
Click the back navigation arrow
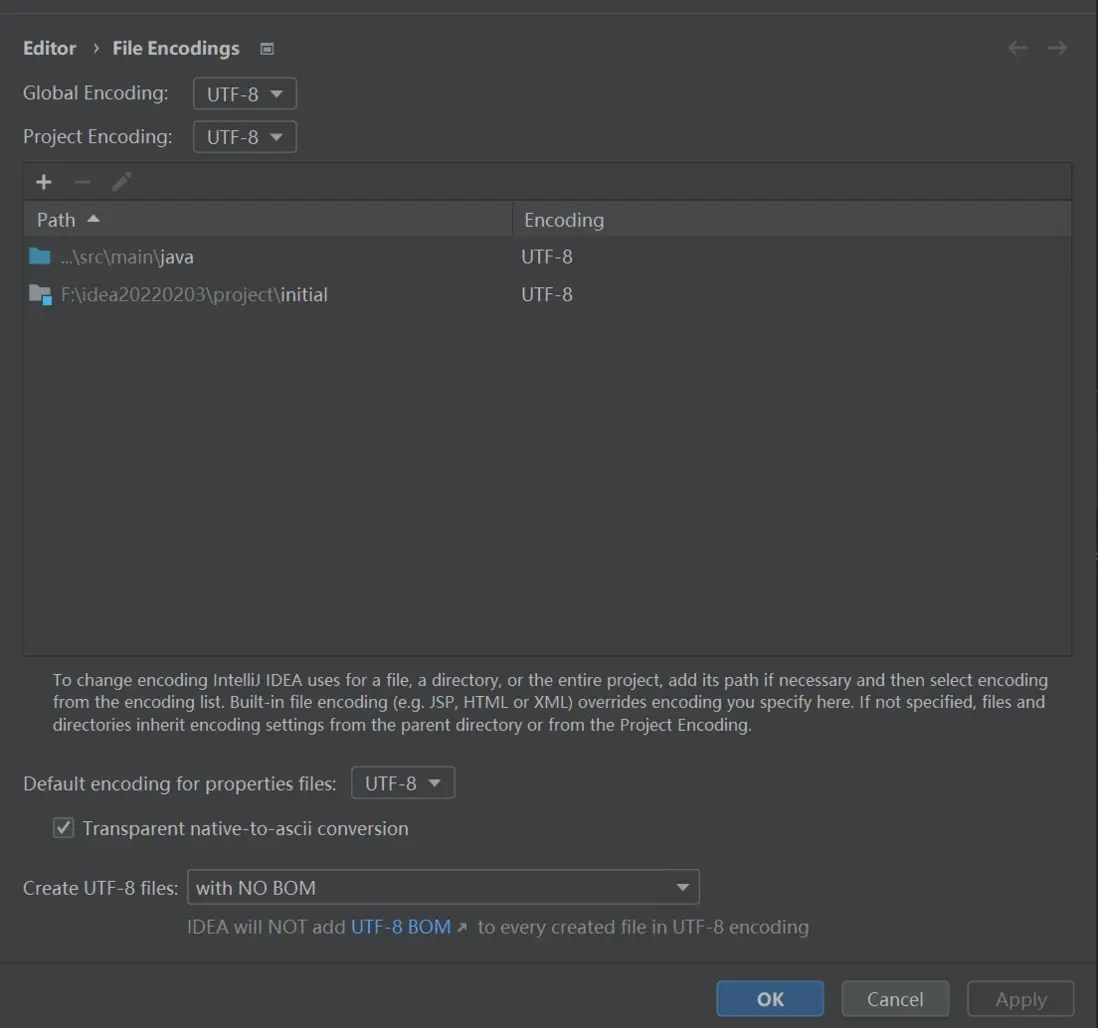(x=1017, y=48)
